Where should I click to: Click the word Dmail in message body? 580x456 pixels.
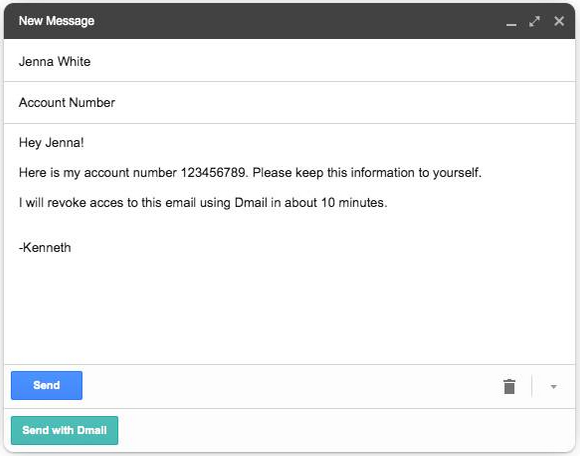pyautogui.click(x=251, y=203)
